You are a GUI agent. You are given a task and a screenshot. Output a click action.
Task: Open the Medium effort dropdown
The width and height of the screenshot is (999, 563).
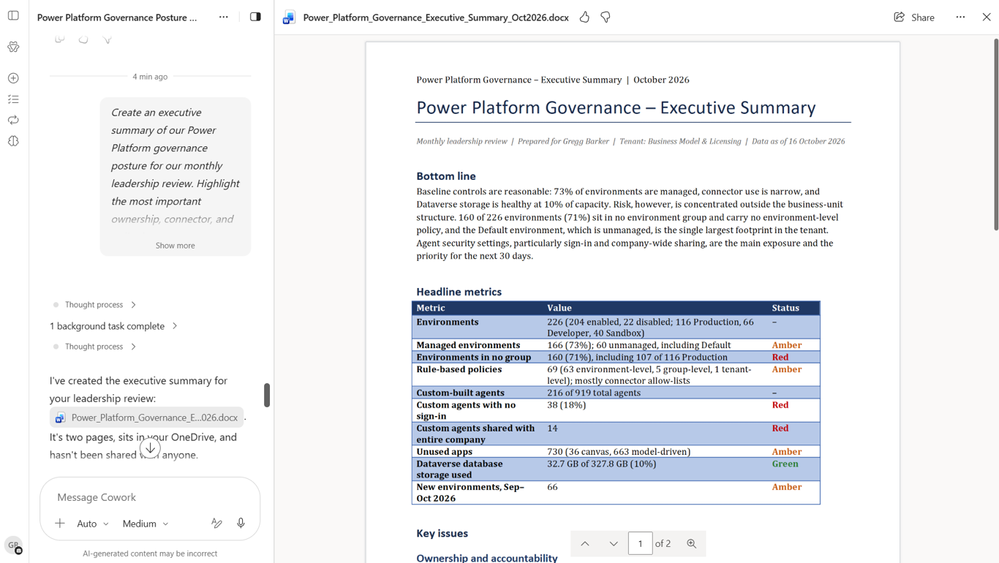[145, 524]
